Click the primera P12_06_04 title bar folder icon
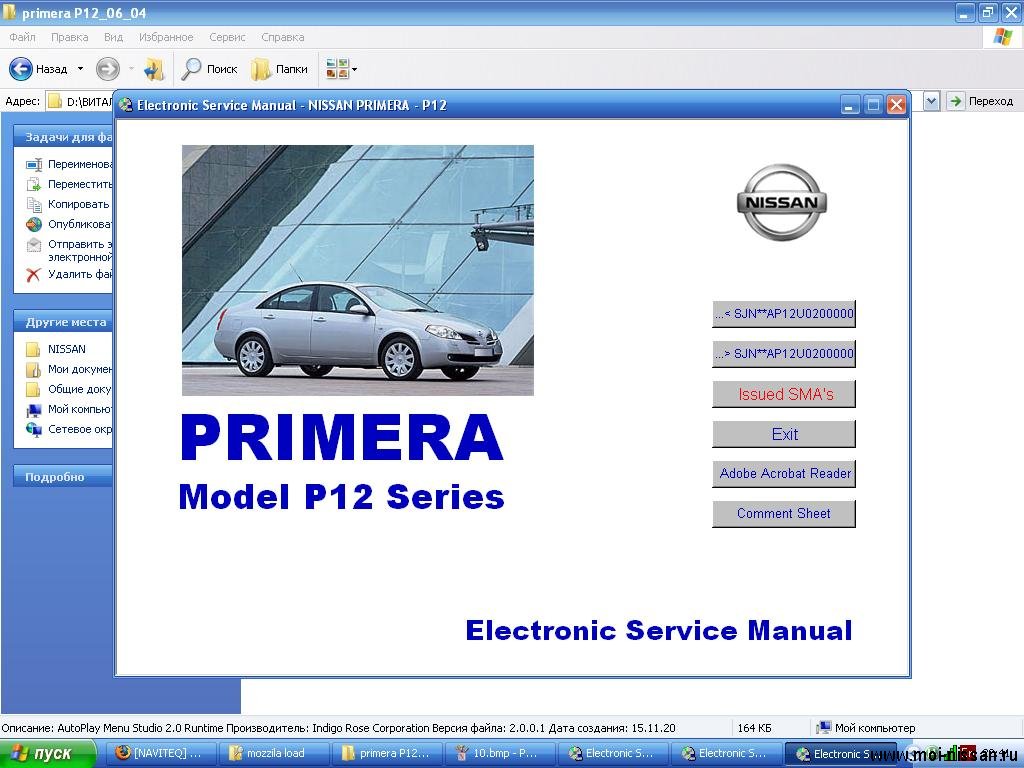The width and height of the screenshot is (1024, 768). tap(10, 12)
